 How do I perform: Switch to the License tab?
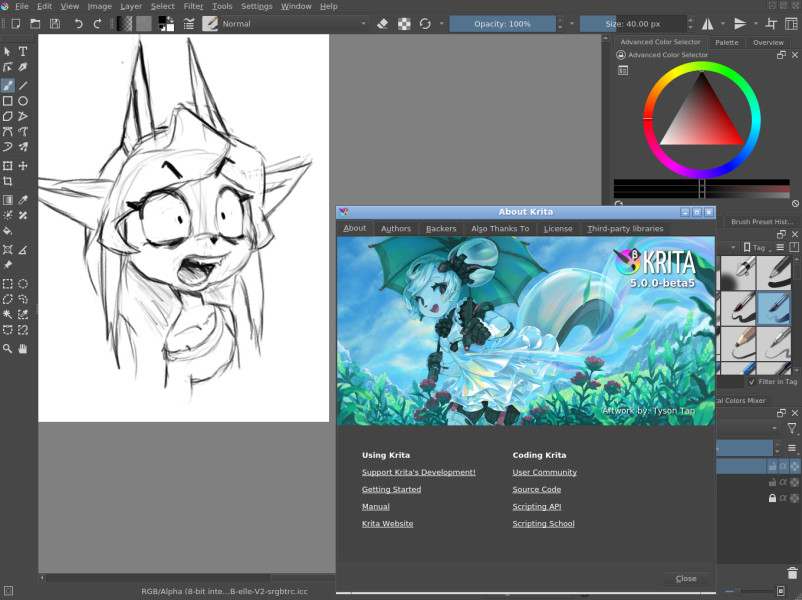[x=558, y=229]
